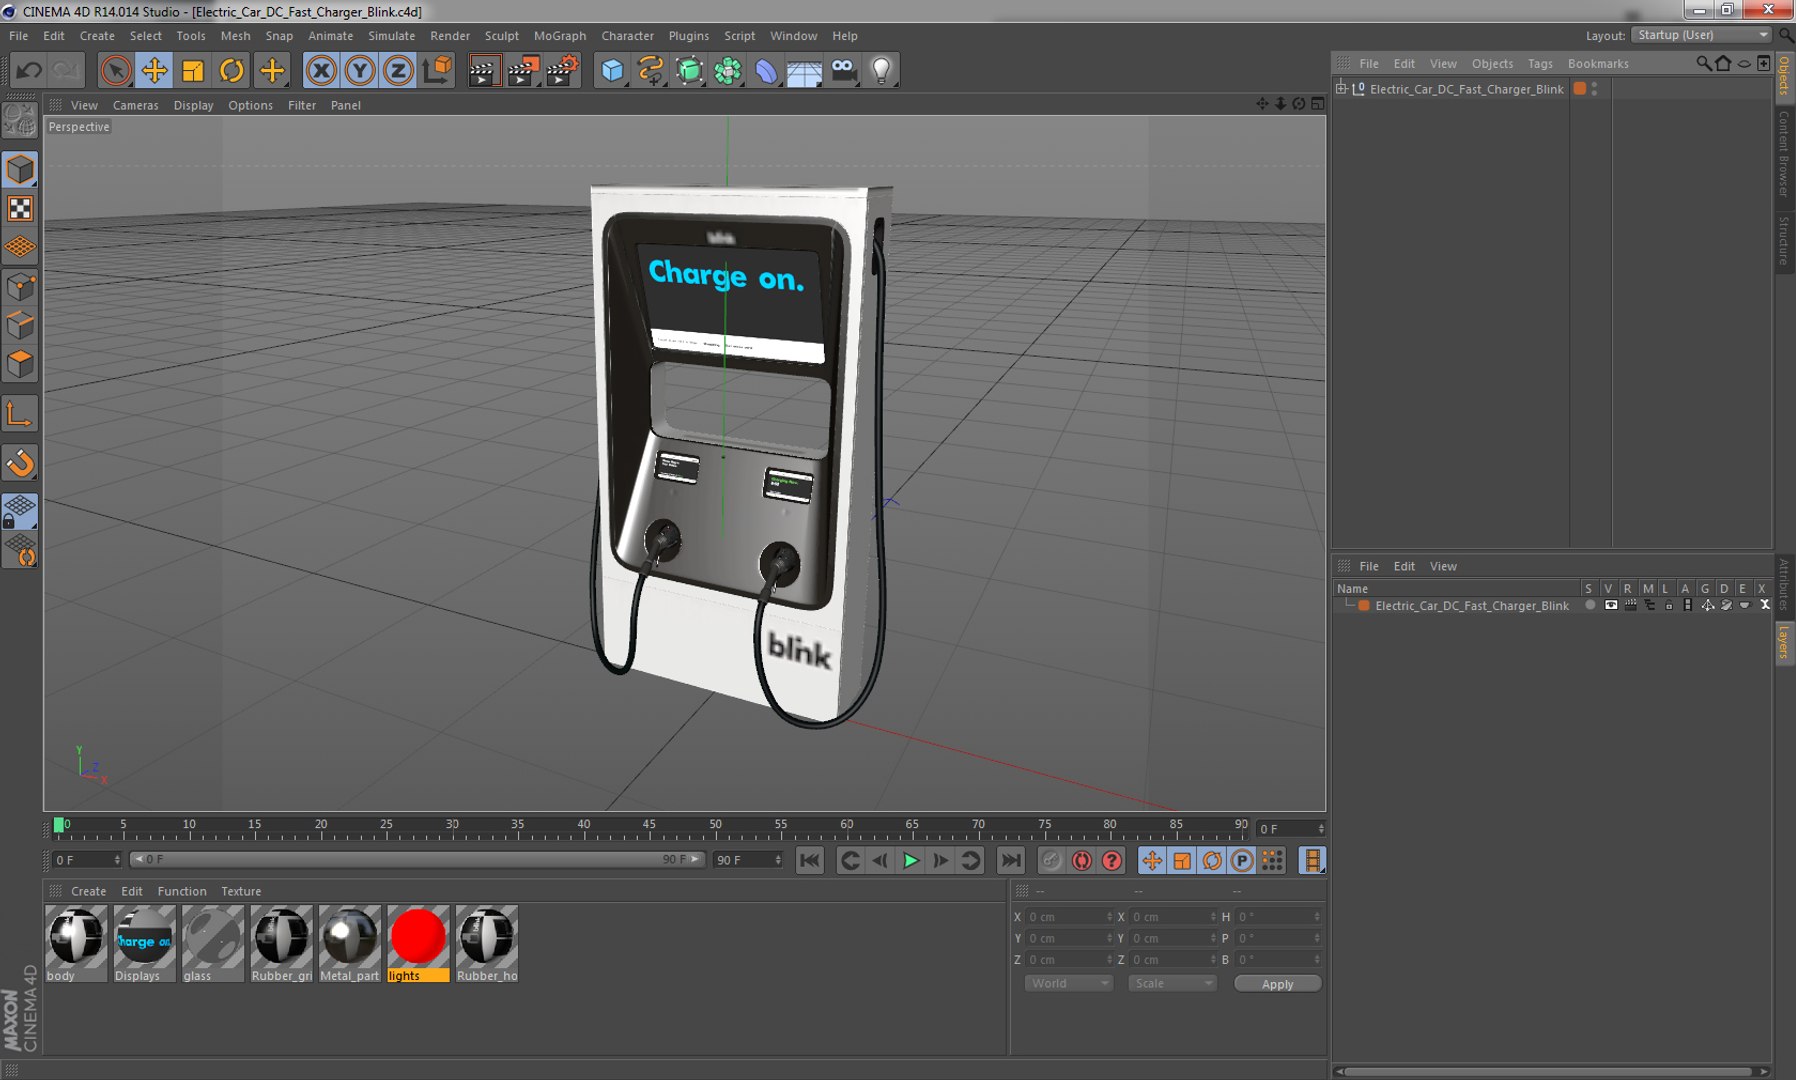Screen dimensions: 1796x1080
Task: Open the Layout dropdown Startup (User)
Action: point(1702,35)
